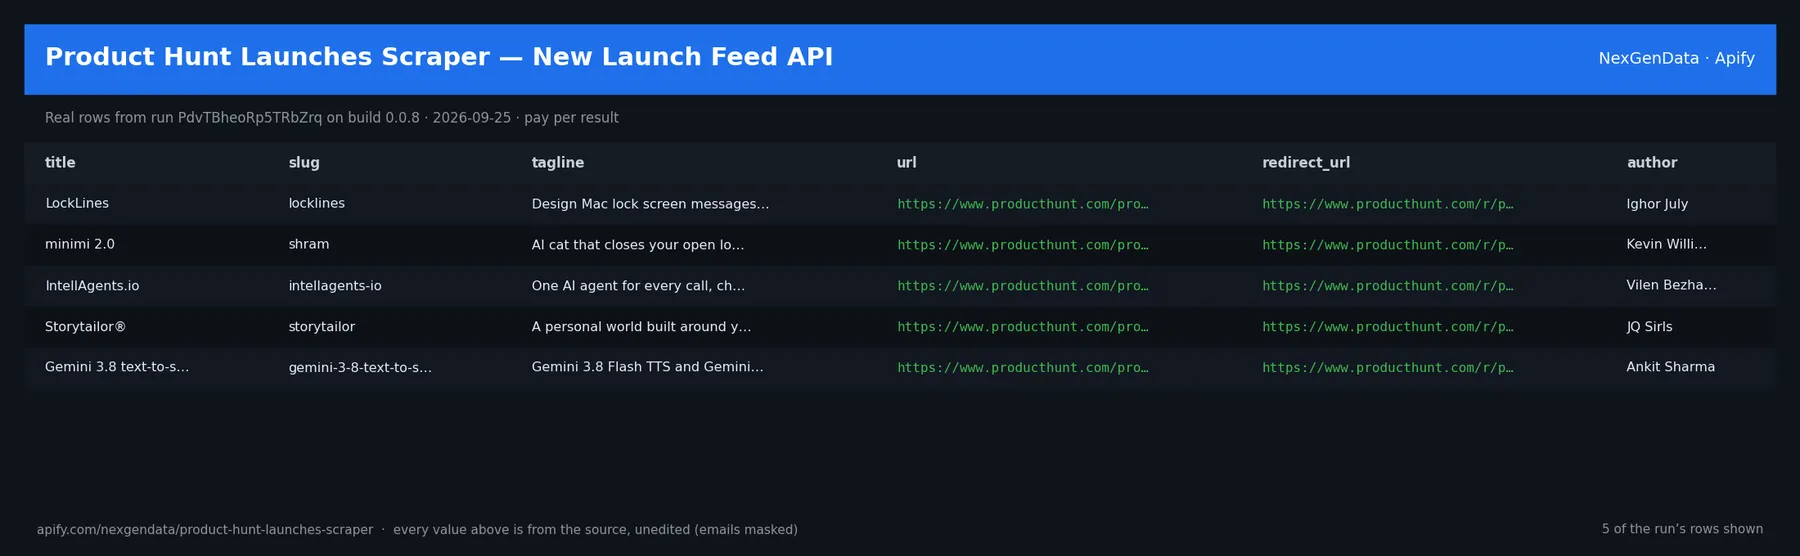The width and height of the screenshot is (1800, 556).
Task: Open the minimi 2.0 row url link
Action: coord(1022,245)
